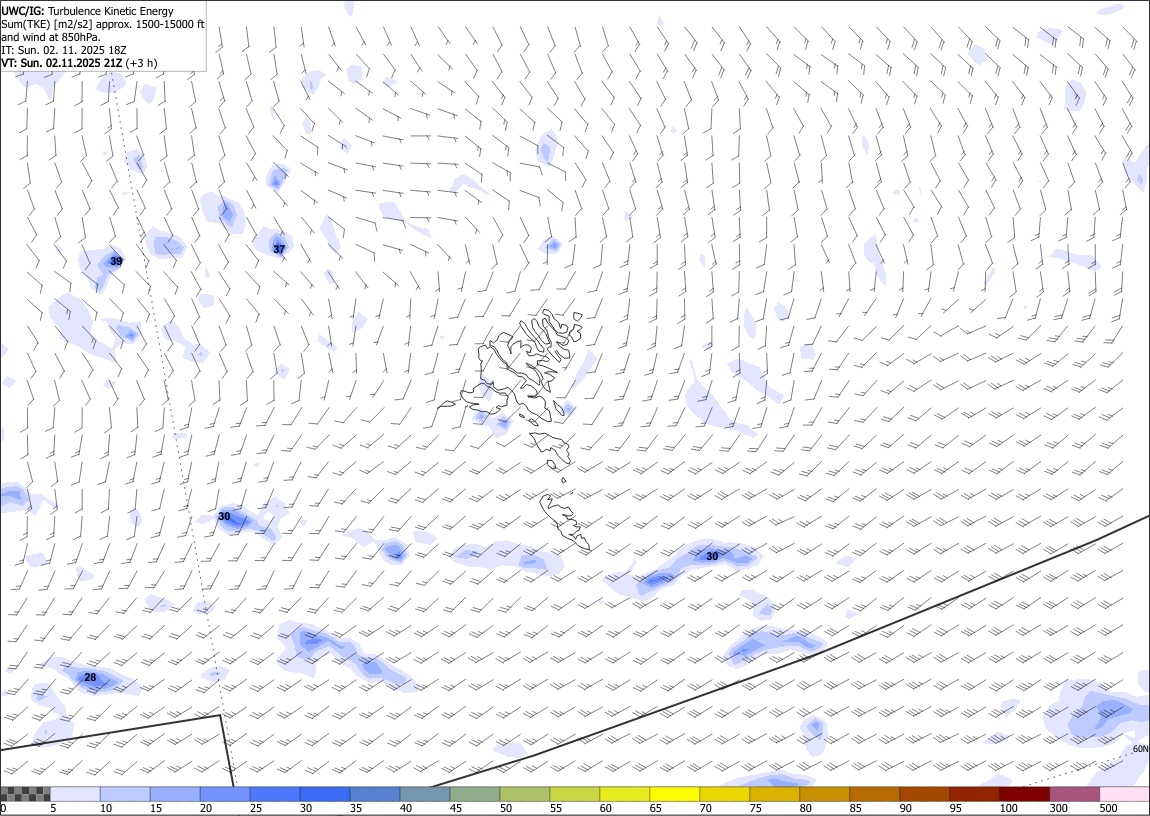Click the 30 label beside the dotted line
The height and width of the screenshot is (816, 1150).
pos(224,517)
